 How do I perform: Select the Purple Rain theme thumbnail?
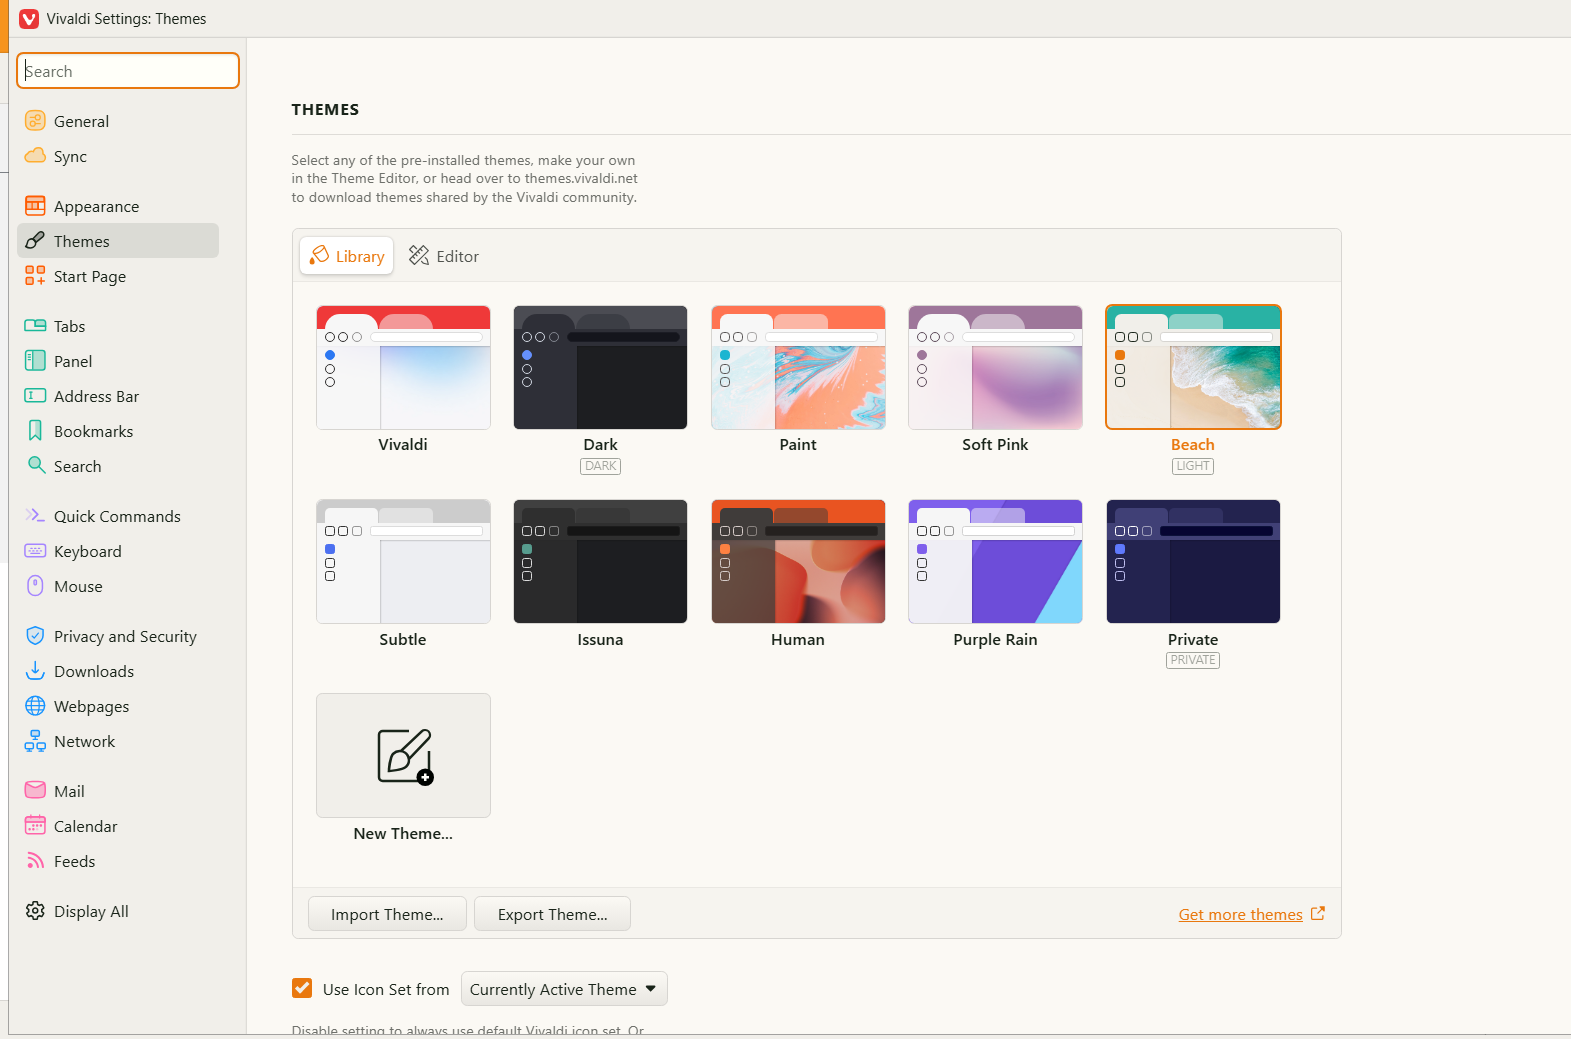pos(995,561)
